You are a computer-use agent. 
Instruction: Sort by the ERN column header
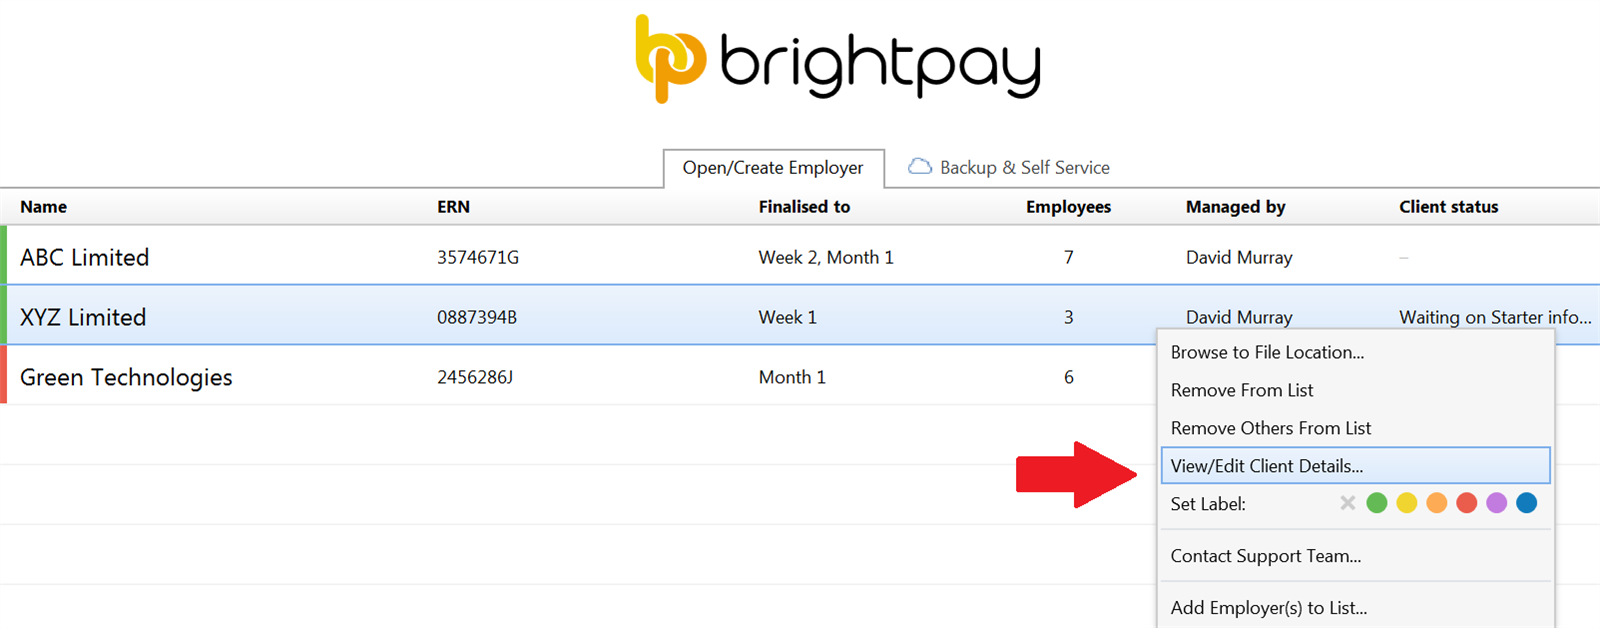tap(453, 207)
